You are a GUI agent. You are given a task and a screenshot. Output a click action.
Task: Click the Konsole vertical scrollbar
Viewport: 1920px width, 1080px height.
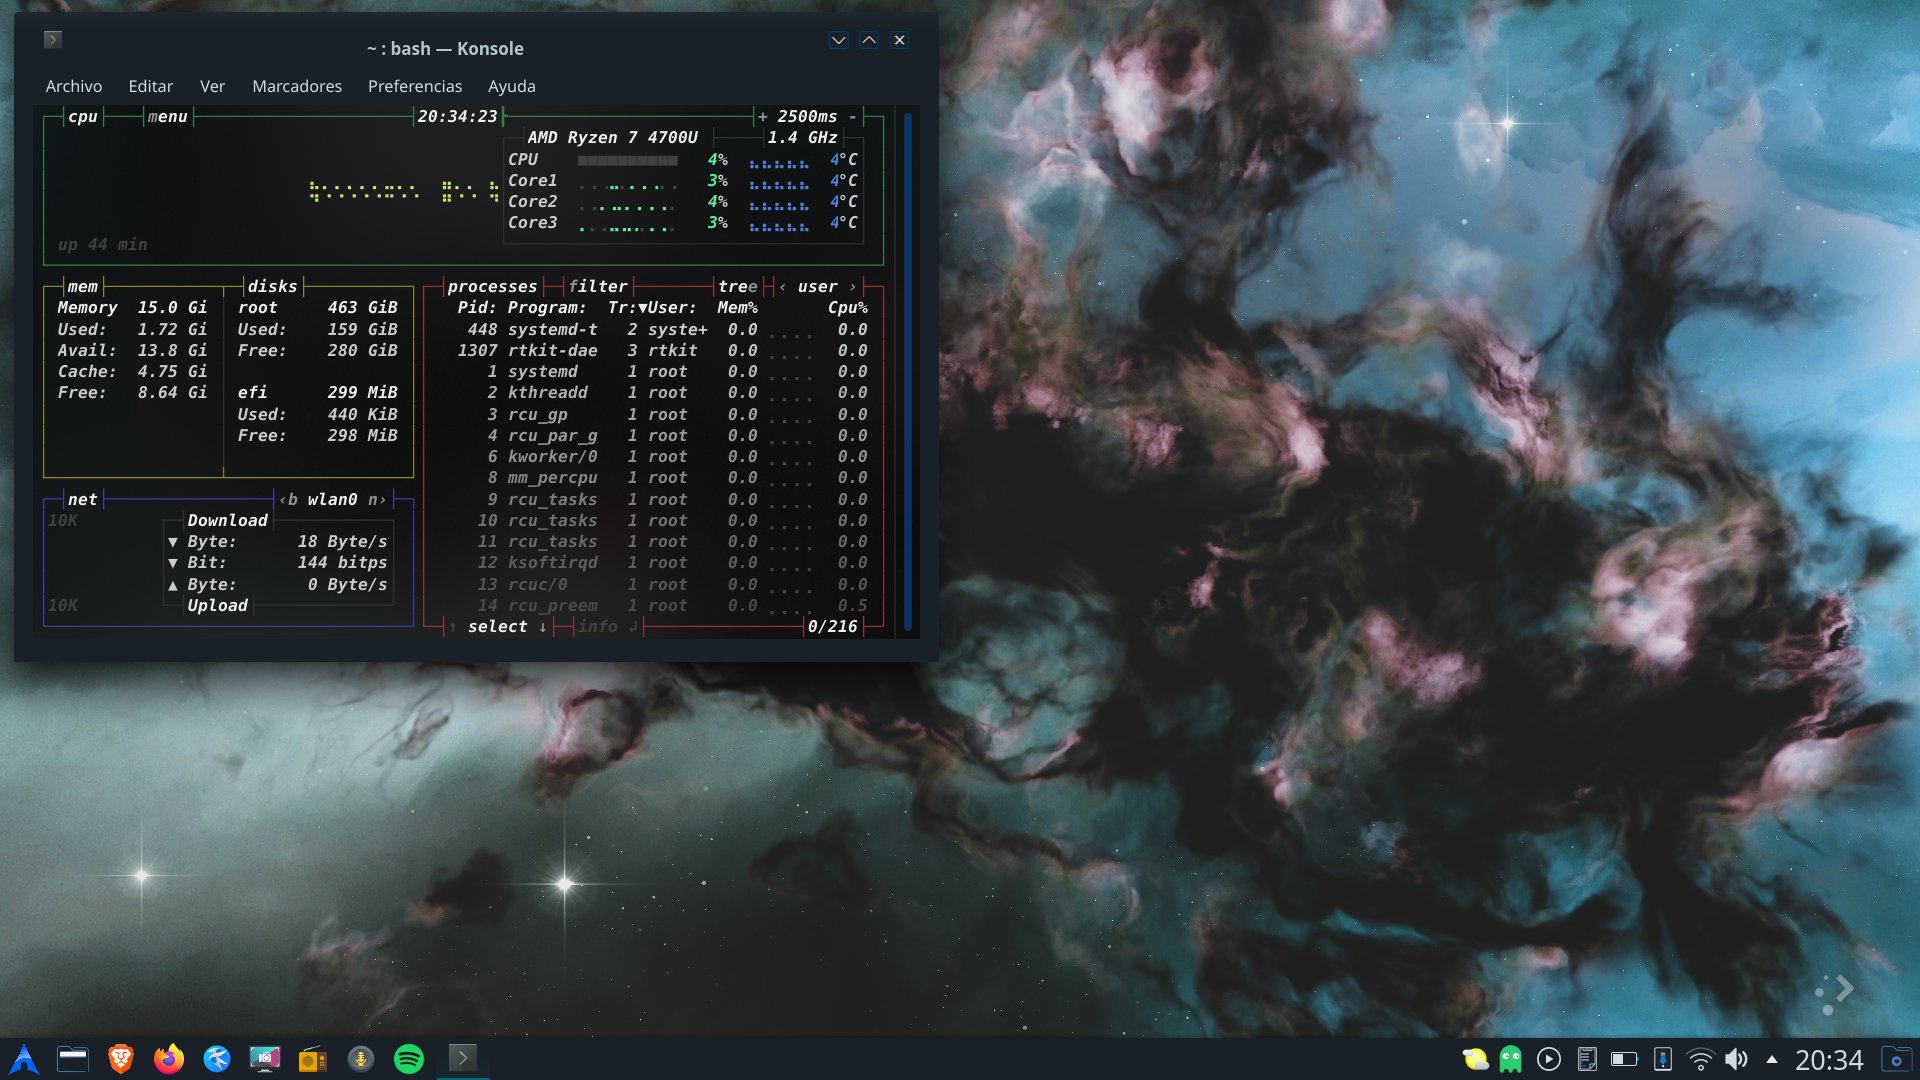pyautogui.click(x=908, y=370)
